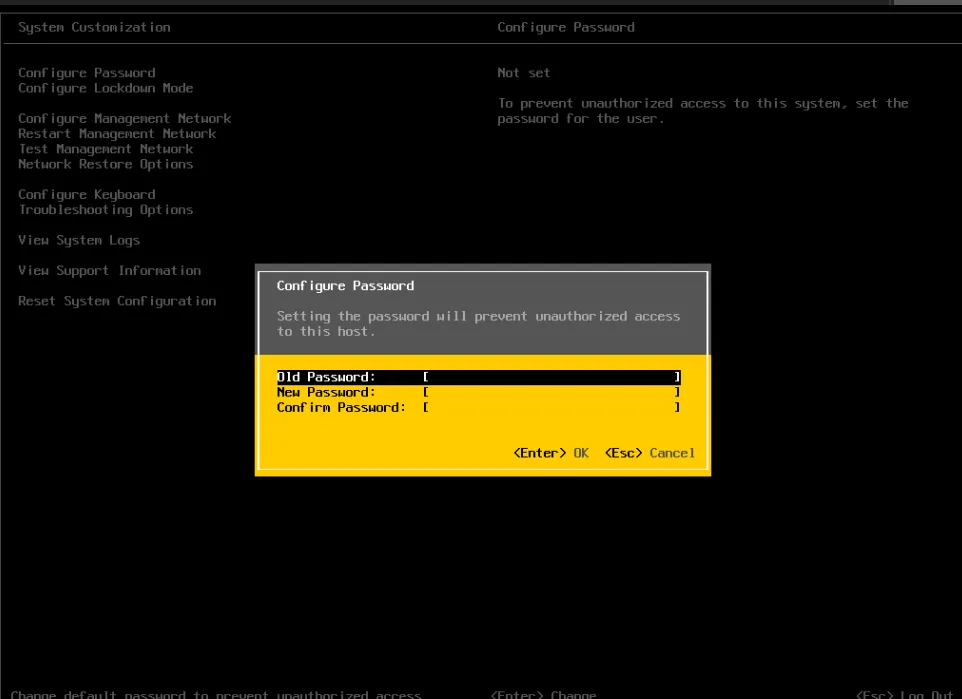Screen dimensions: 962x699
Task: Click 'To prevent unauthorized access' description
Action: pyautogui.click(x=703, y=111)
